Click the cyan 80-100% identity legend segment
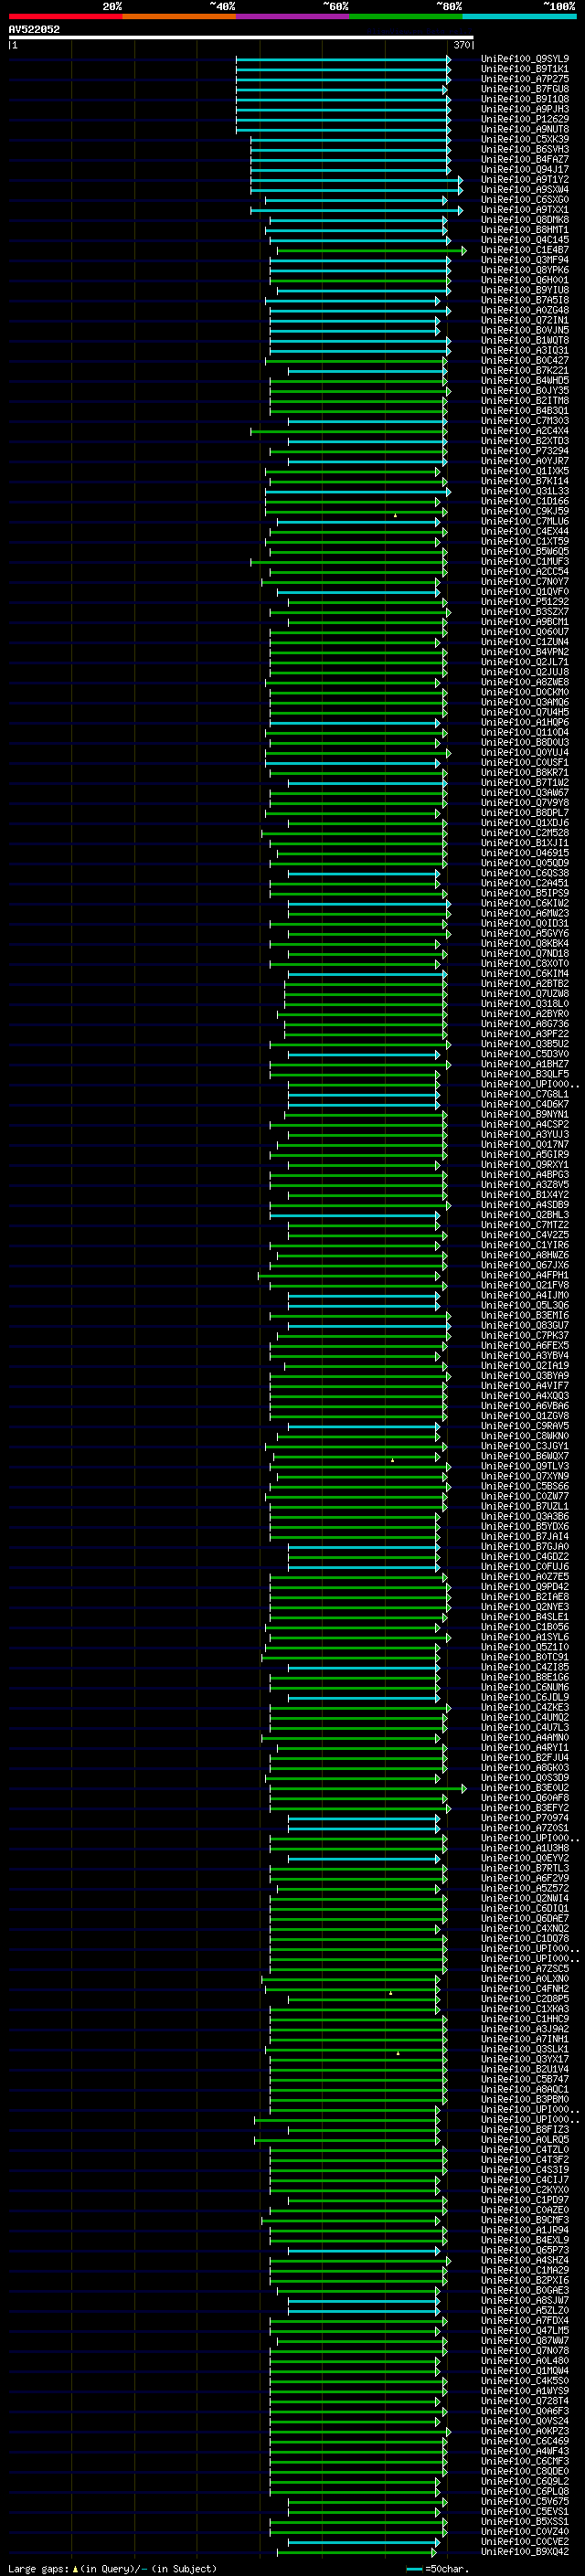Image resolution: width=585 pixels, height=2576 pixels. tap(519, 17)
